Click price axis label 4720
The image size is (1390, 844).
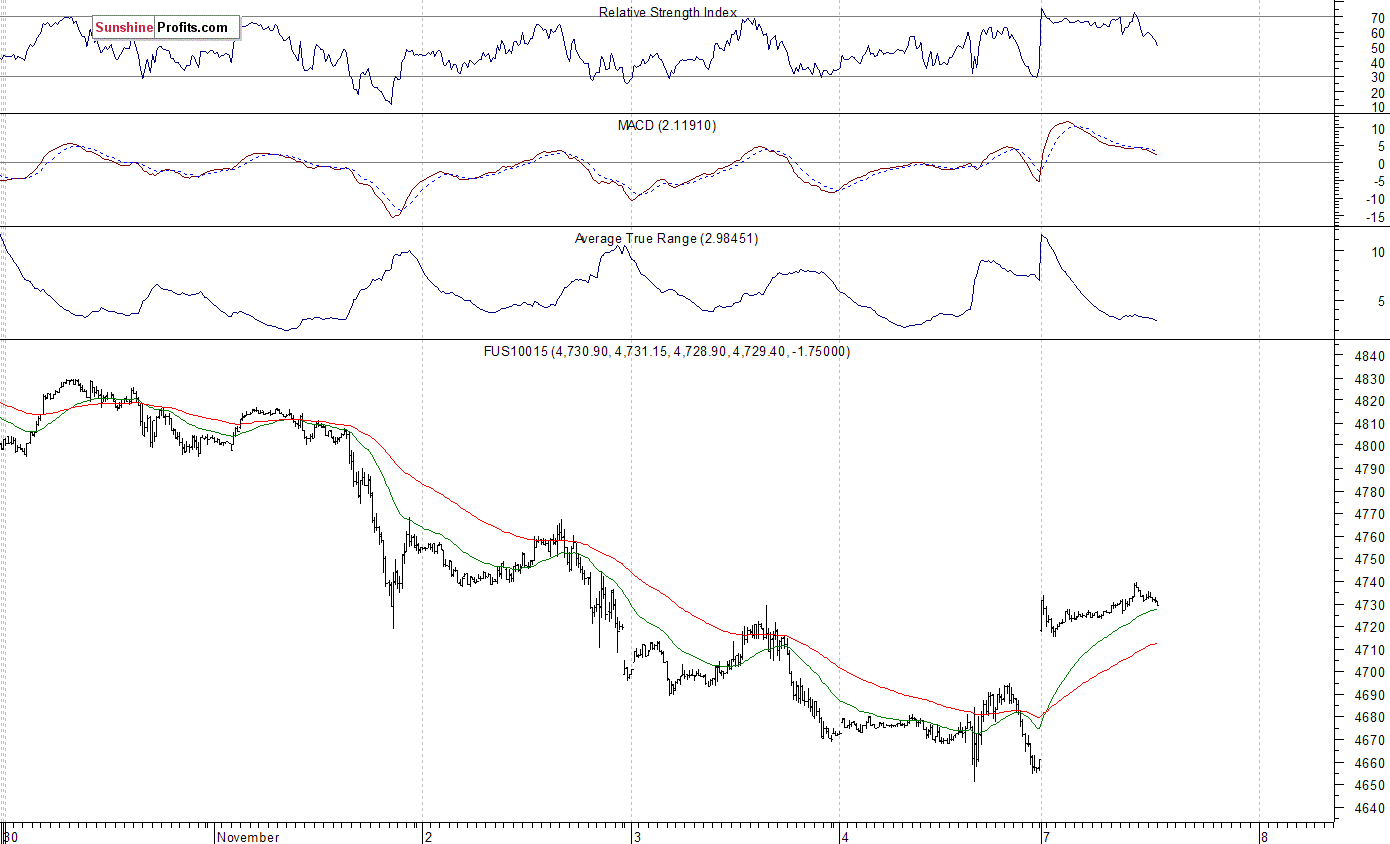pyautogui.click(x=1371, y=627)
